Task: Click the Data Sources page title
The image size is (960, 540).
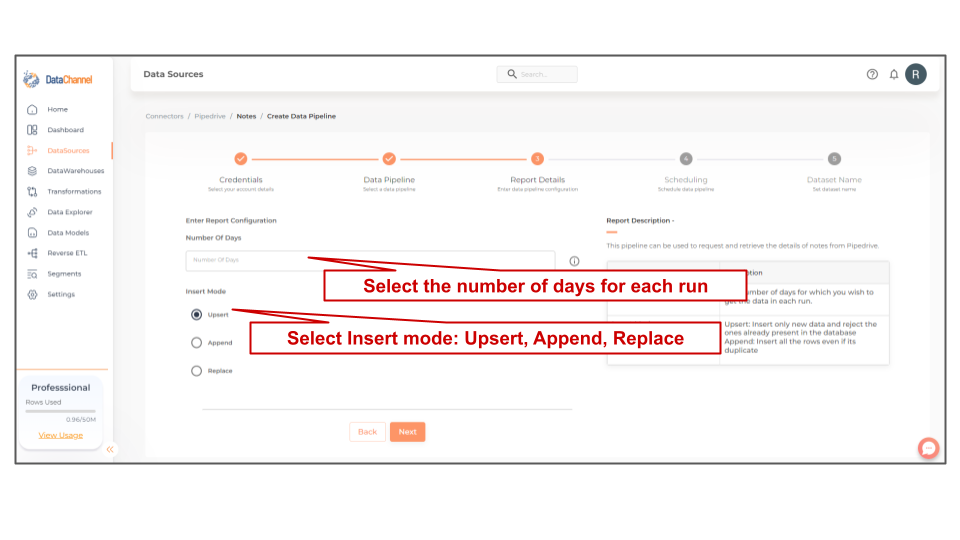Action: (x=173, y=74)
